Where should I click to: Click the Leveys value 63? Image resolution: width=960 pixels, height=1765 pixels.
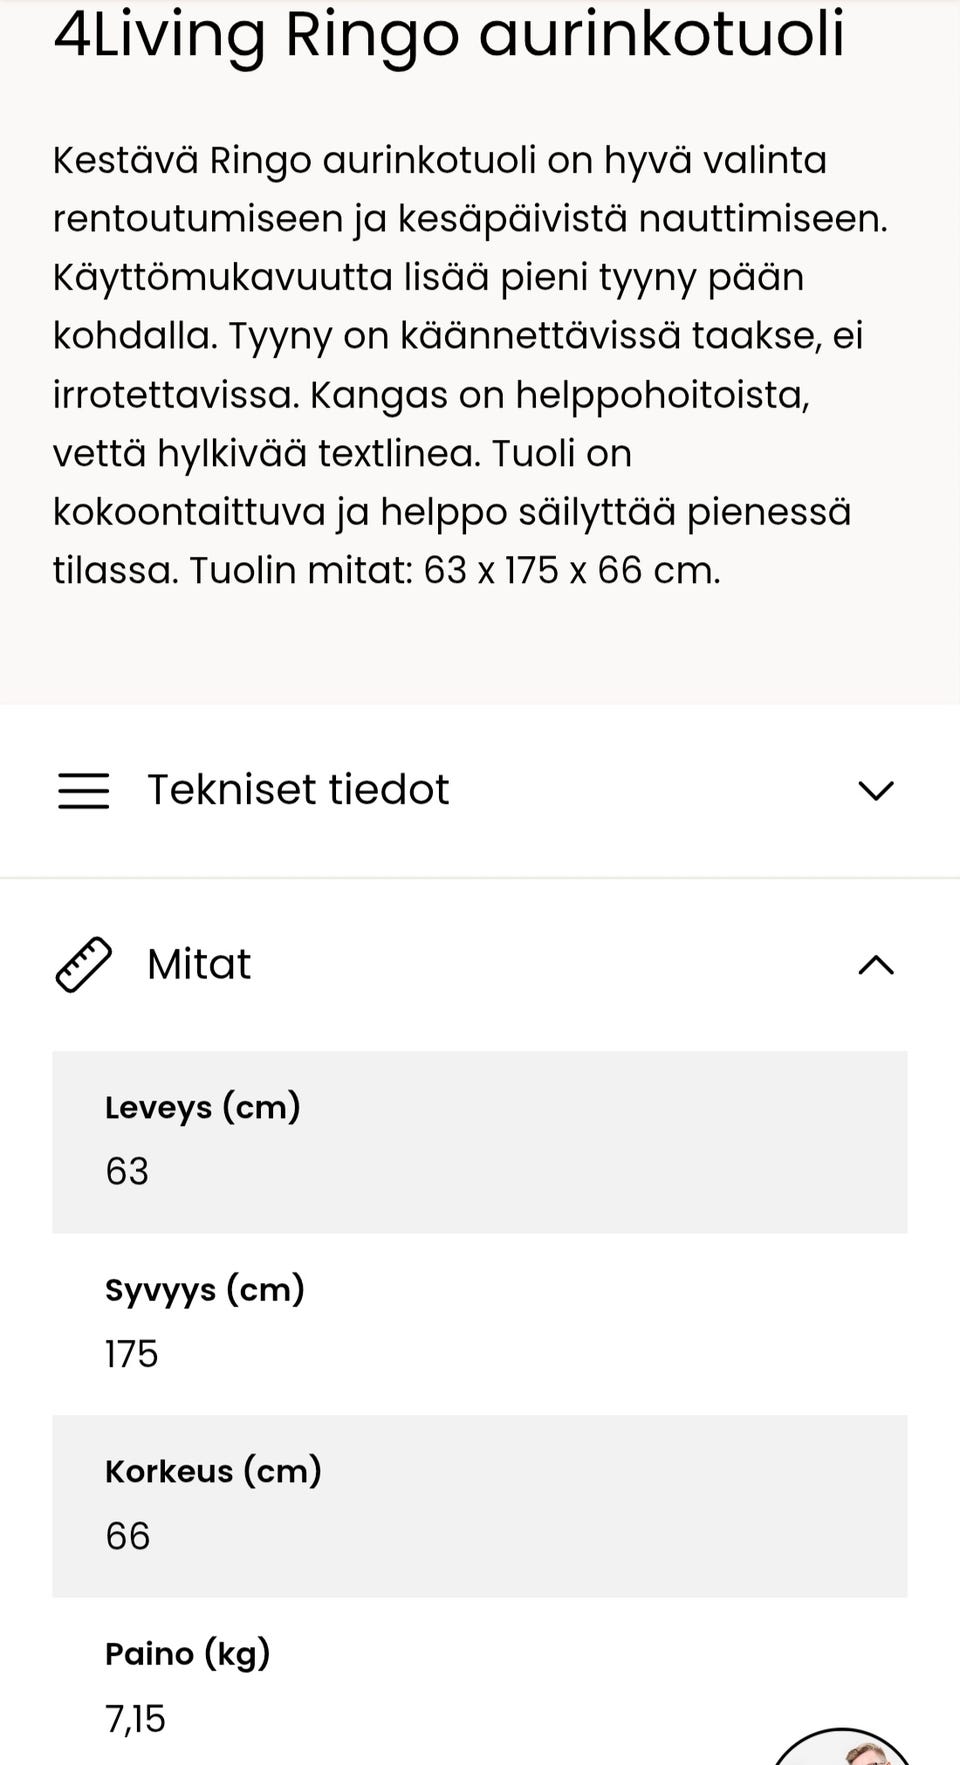pos(127,1171)
